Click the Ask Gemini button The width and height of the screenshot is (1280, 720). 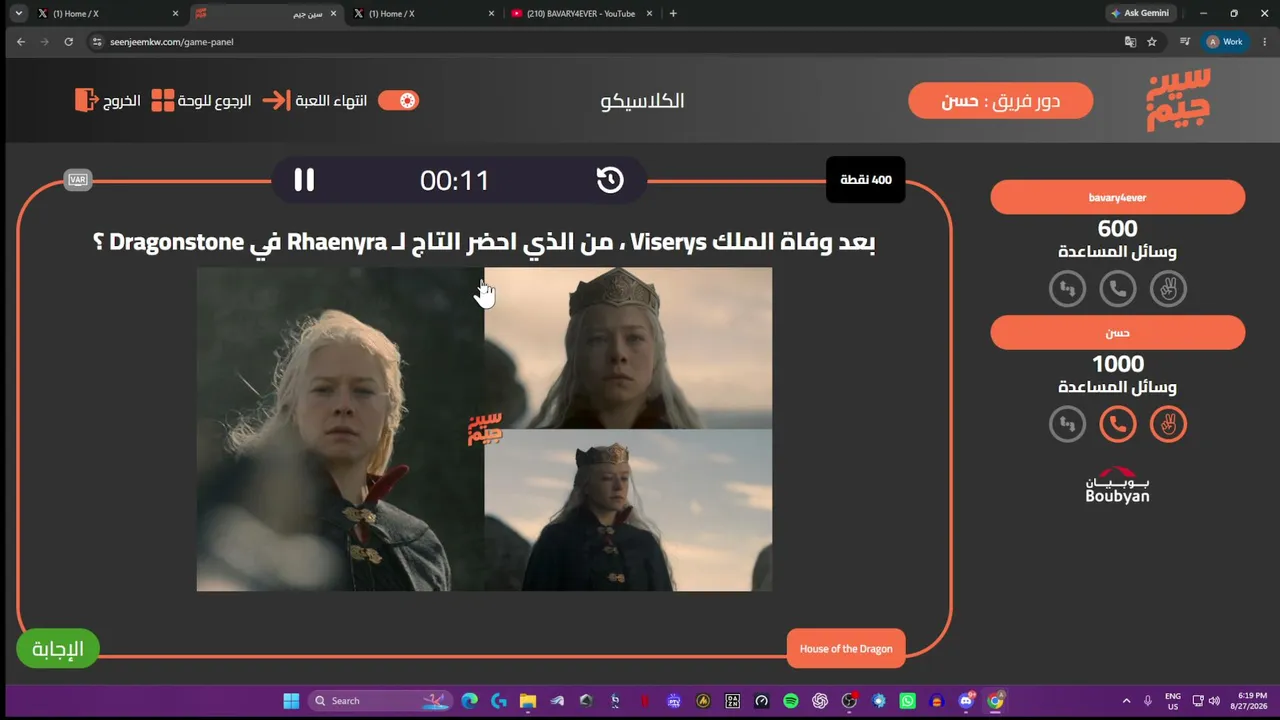(1139, 14)
